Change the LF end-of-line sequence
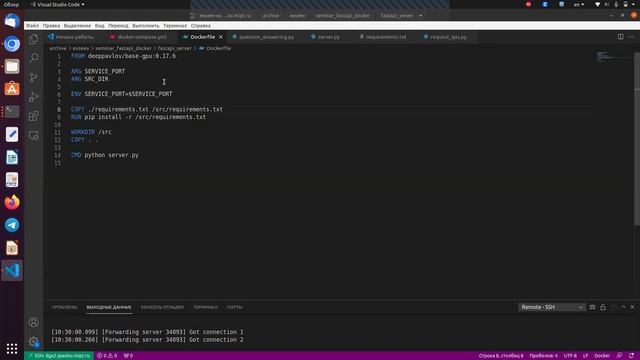 coord(585,356)
